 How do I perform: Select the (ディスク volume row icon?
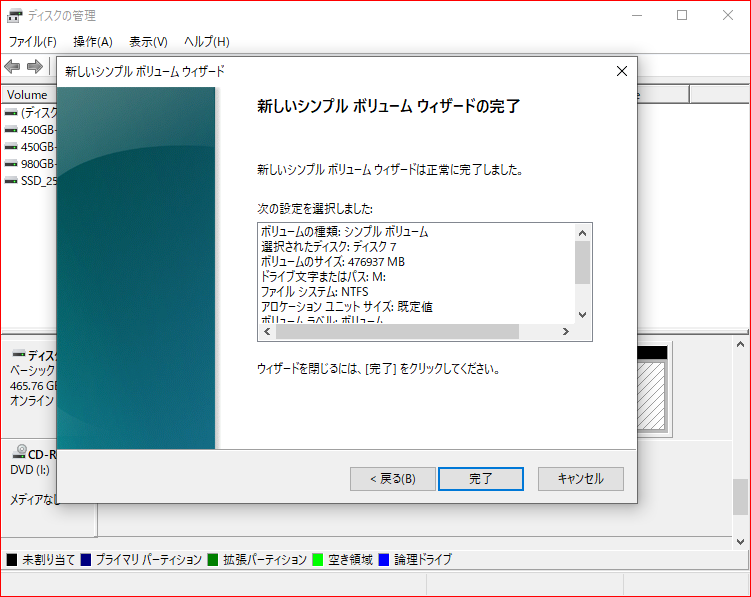click(x=11, y=113)
